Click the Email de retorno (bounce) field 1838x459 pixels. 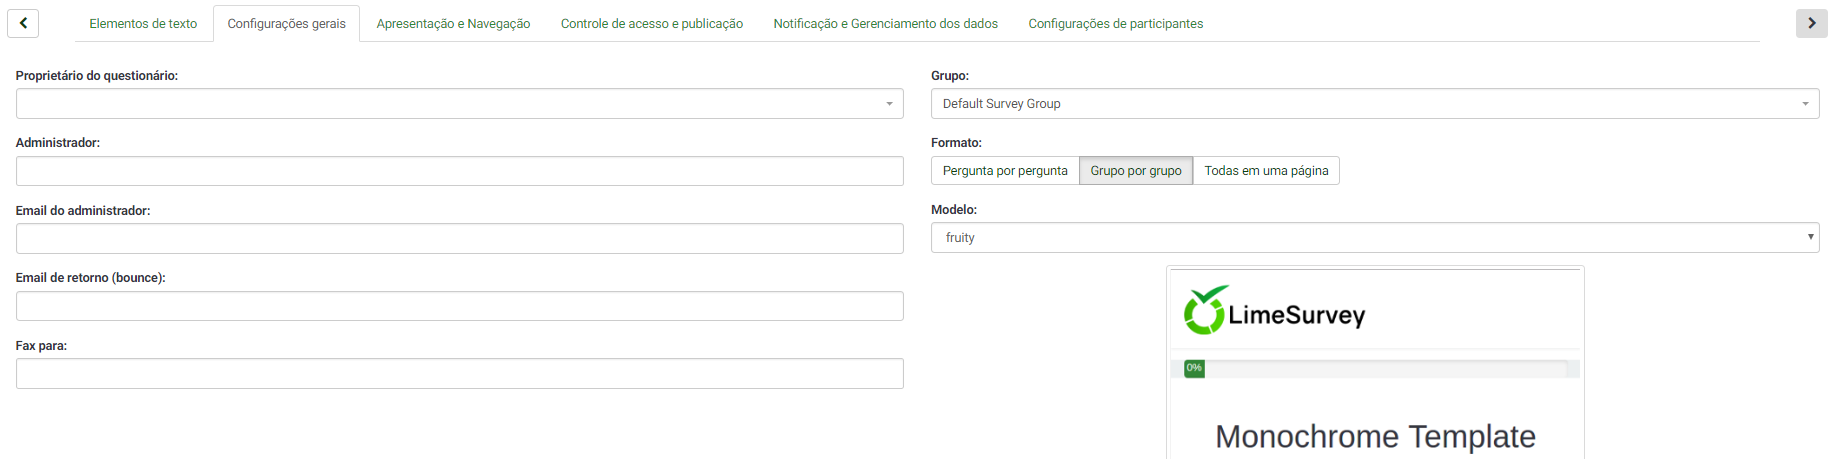[459, 306]
